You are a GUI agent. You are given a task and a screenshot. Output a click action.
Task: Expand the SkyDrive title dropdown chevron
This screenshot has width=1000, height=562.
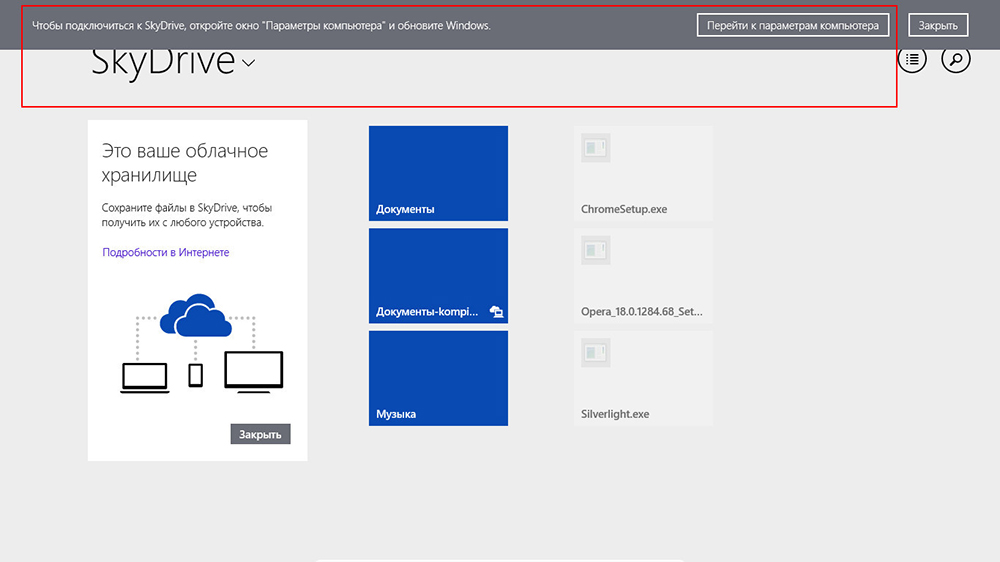tap(249, 63)
